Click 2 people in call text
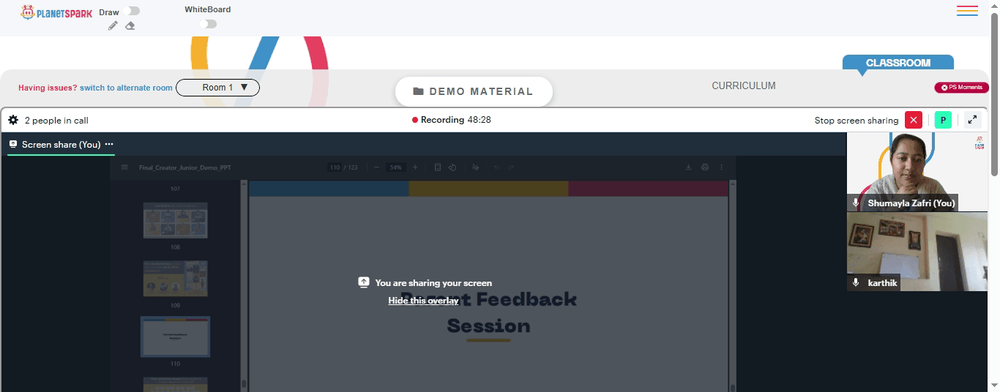Viewport: 1000px width, 392px height. (57, 120)
